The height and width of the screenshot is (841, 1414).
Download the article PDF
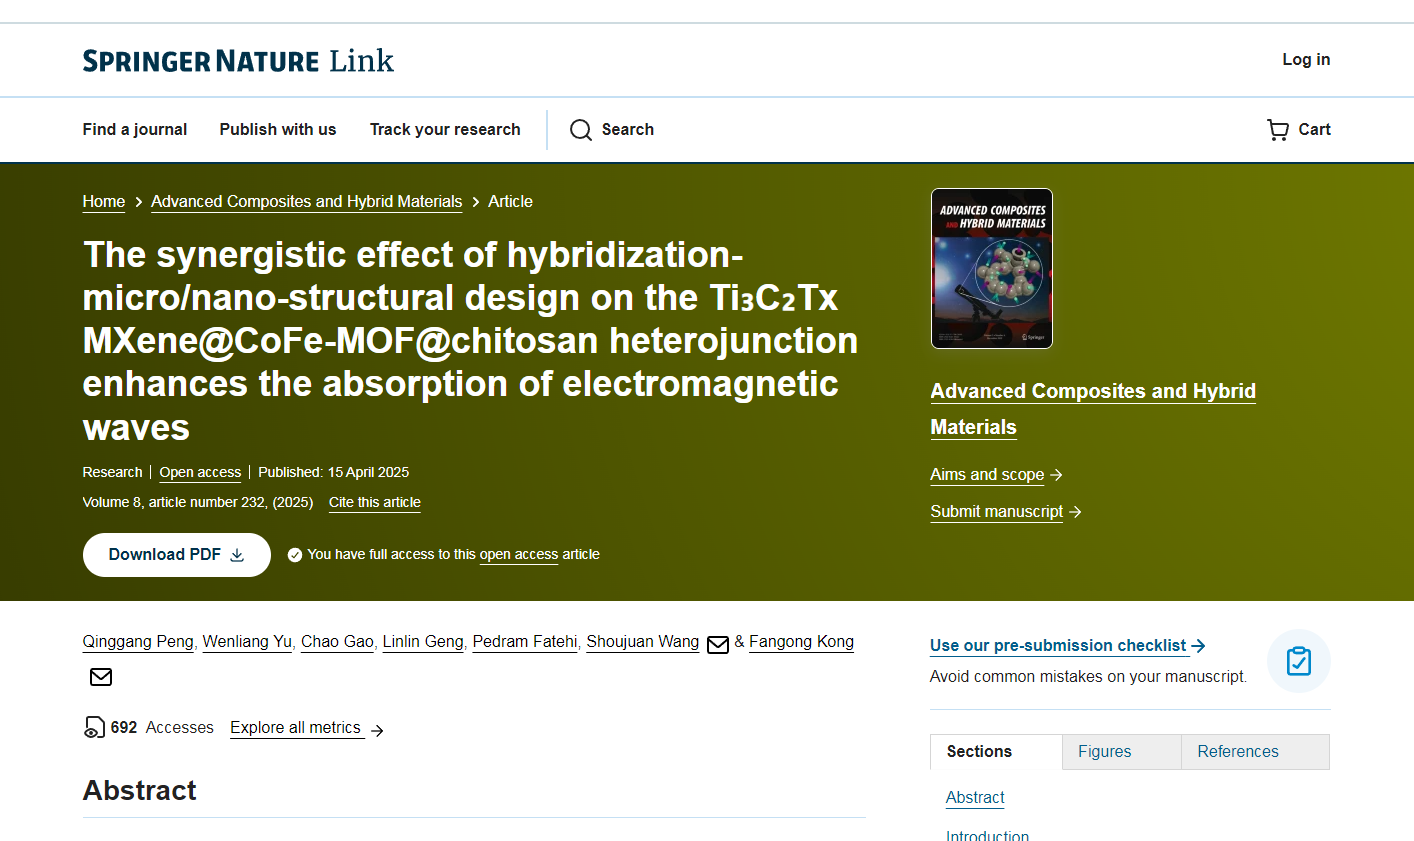[176, 555]
